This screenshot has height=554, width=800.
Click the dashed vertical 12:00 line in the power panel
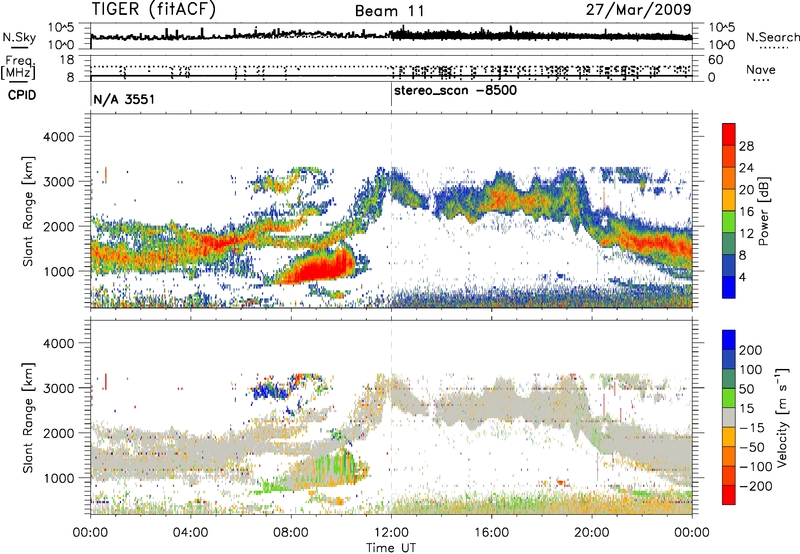(391, 211)
